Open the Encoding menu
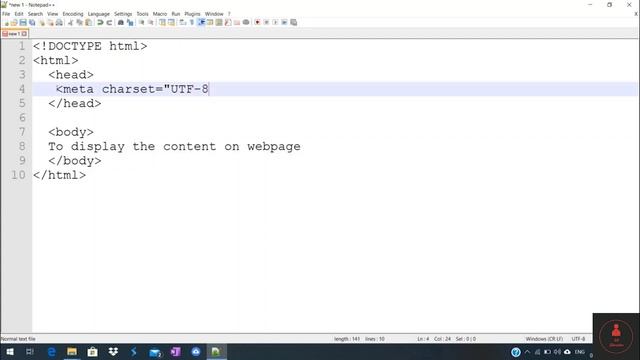The height and width of the screenshot is (360, 640). (x=73, y=14)
